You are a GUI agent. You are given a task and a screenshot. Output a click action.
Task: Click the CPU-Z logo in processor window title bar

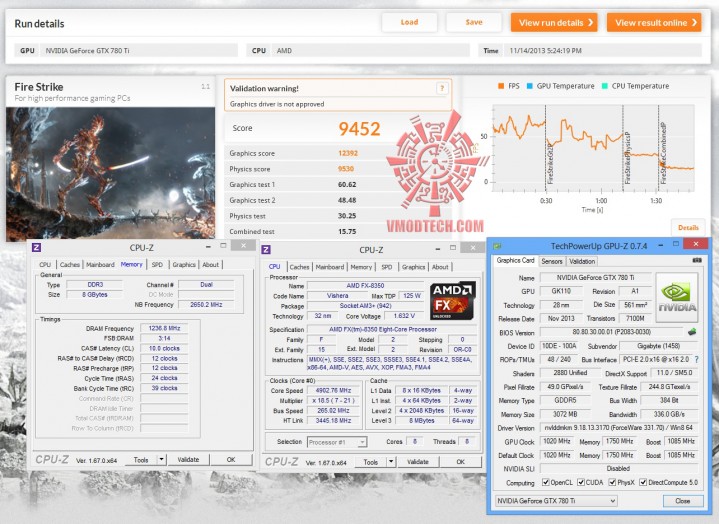pyautogui.click(x=266, y=250)
